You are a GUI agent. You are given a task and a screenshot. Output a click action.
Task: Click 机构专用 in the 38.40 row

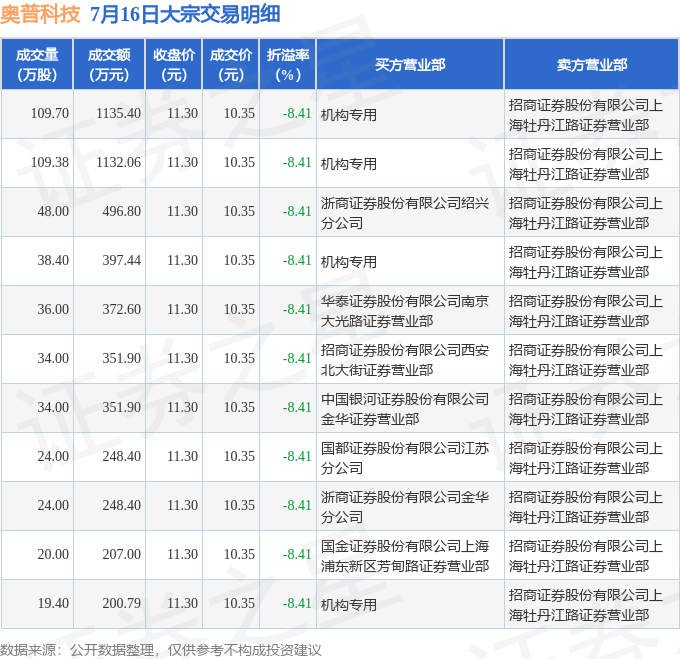349,262
